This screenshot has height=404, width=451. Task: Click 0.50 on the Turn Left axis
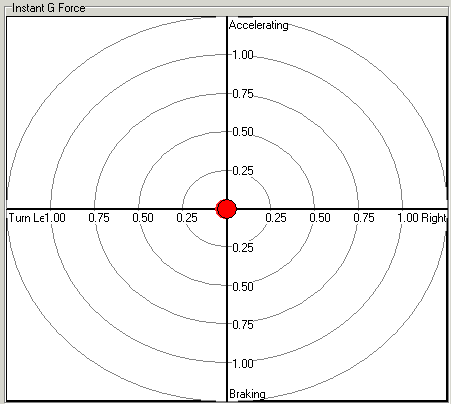[143, 218]
